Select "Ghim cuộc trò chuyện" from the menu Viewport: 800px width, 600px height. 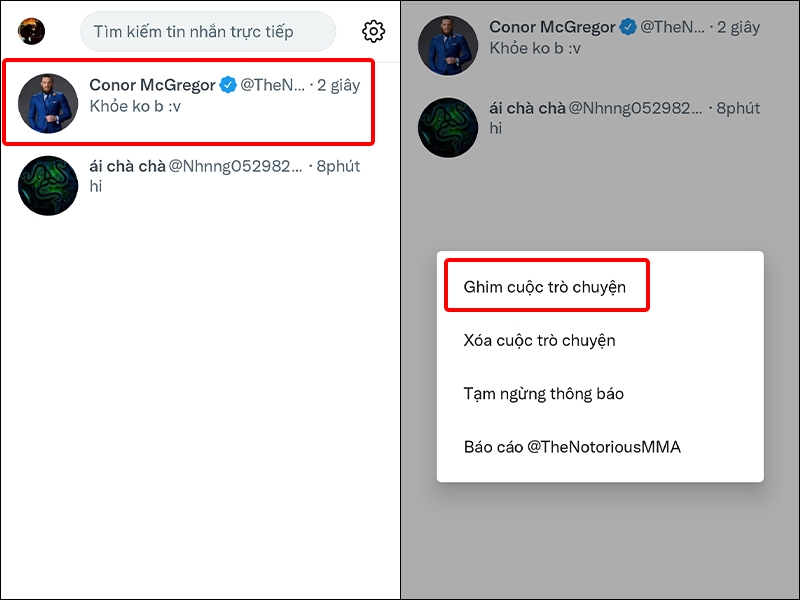tap(546, 285)
